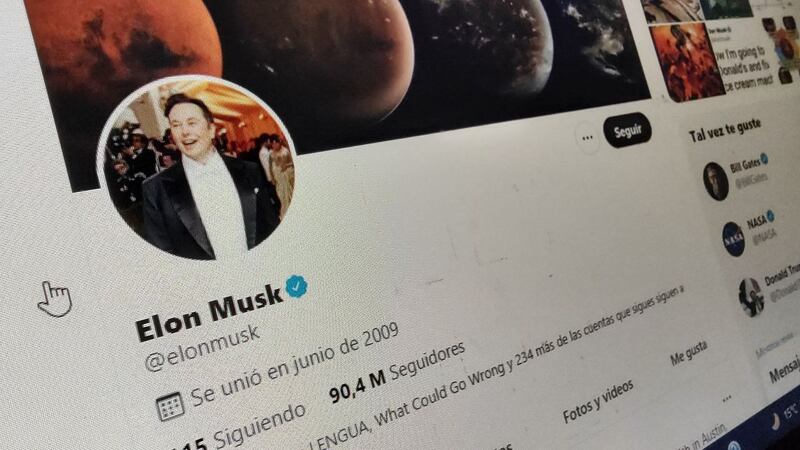800x450 pixels.
Task: Click Donald Trump's suggested account avatar
Action: click(x=751, y=297)
